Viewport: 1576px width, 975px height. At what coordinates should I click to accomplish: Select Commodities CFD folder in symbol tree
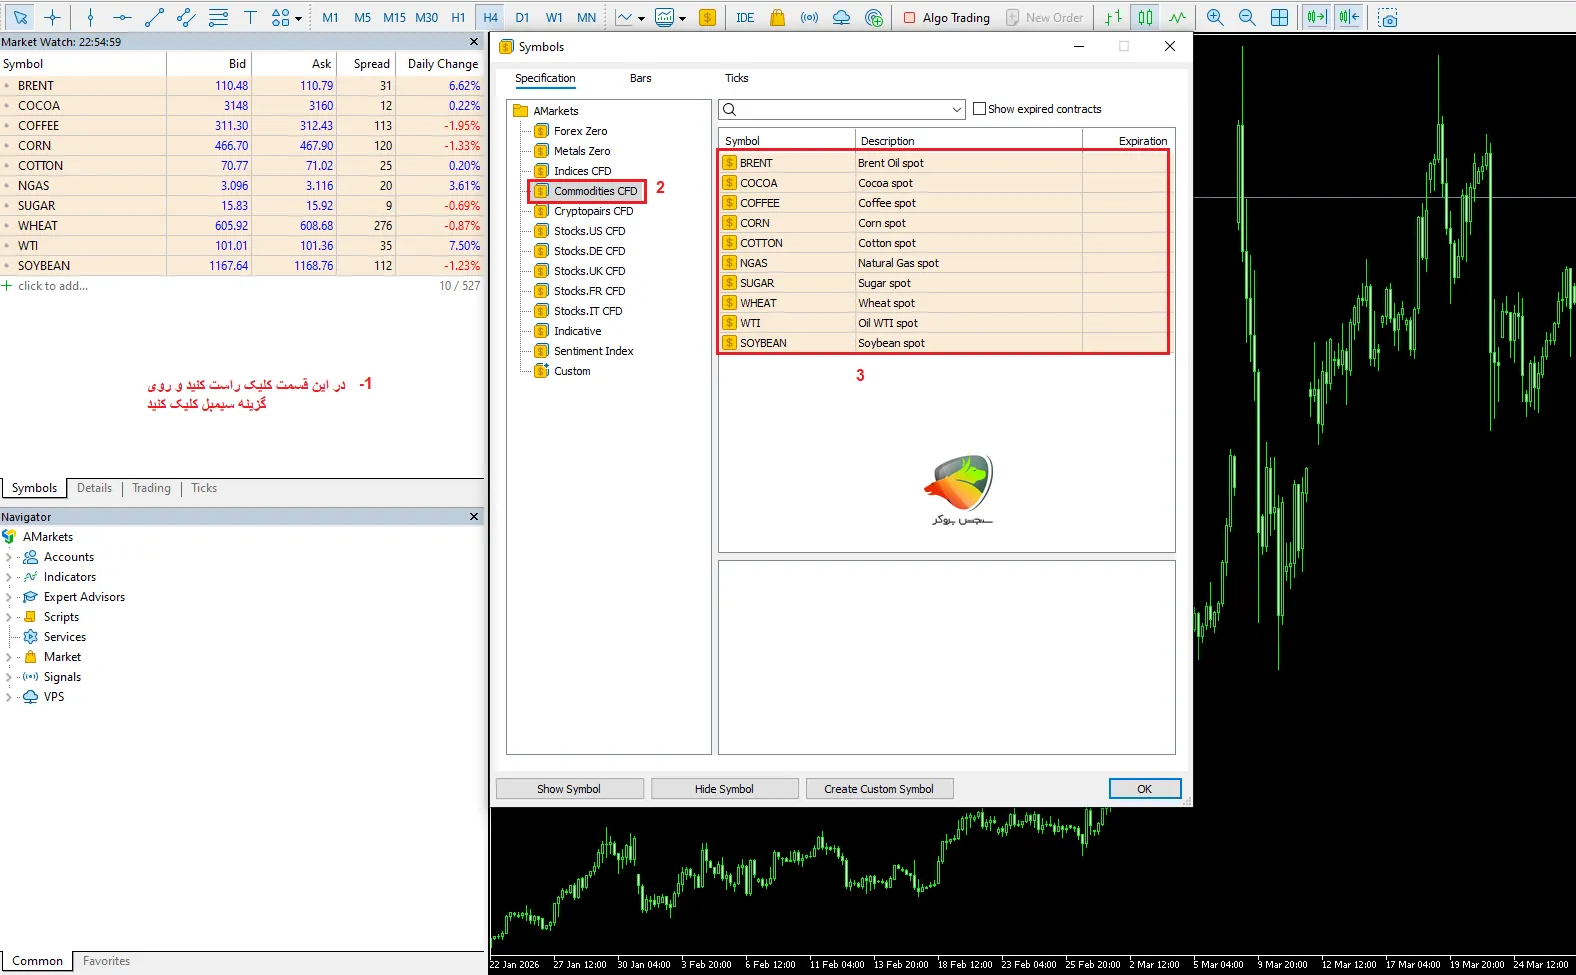[595, 191]
